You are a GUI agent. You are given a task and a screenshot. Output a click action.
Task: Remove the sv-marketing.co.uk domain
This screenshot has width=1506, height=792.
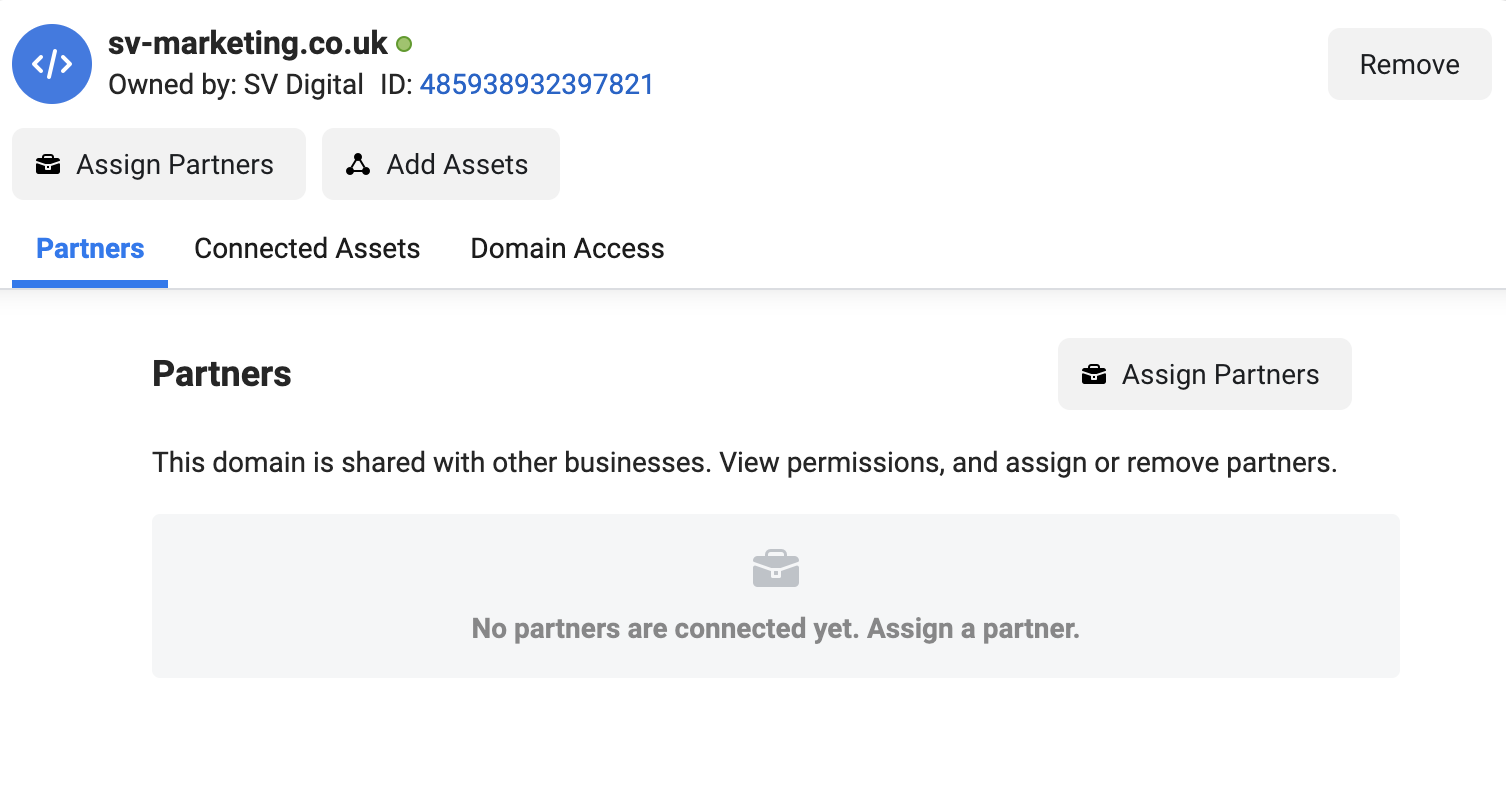1409,65
